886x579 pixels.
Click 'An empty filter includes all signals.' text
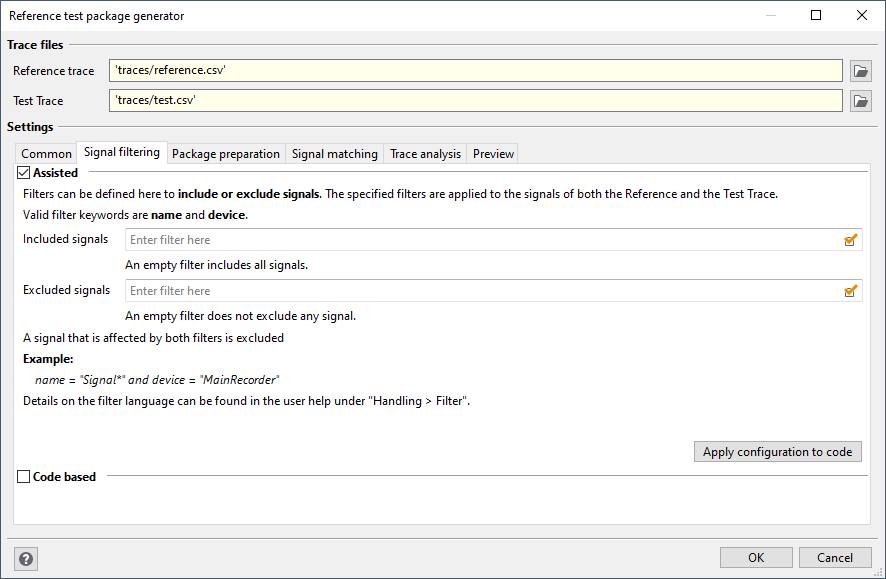coord(216,265)
